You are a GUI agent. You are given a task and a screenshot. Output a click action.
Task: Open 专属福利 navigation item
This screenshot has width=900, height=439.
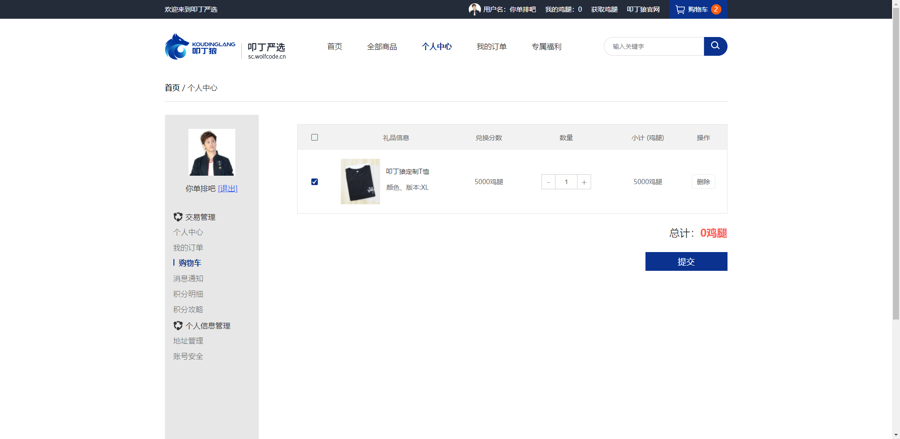point(546,47)
